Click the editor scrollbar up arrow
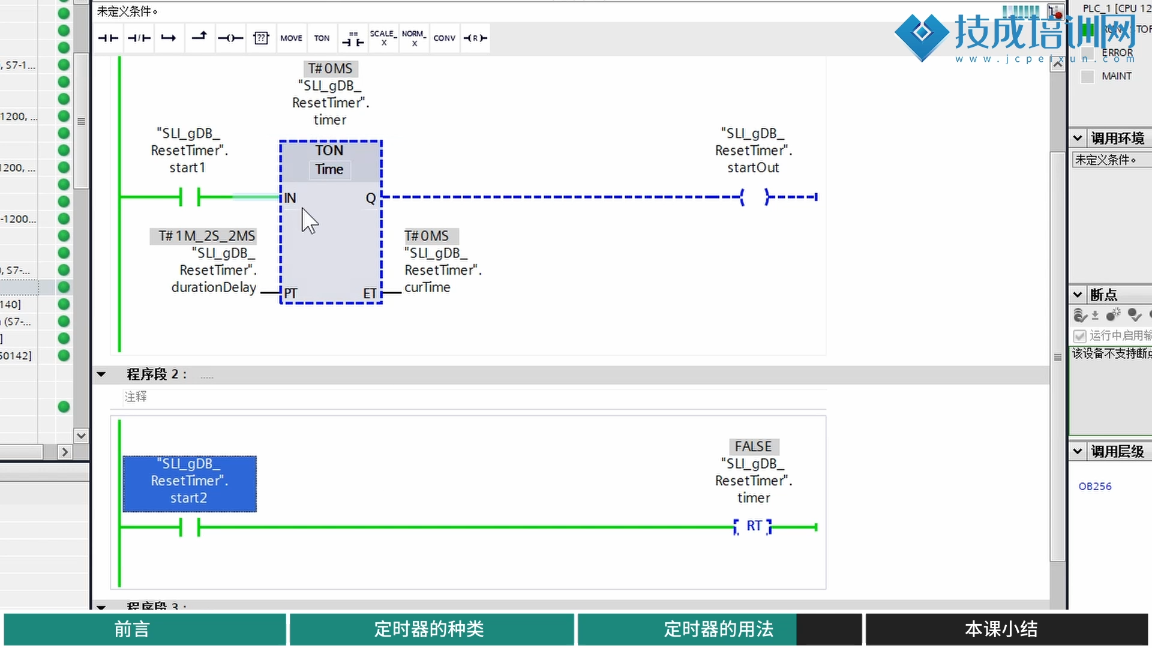This screenshot has width=1152, height=648. pyautogui.click(x=1058, y=64)
